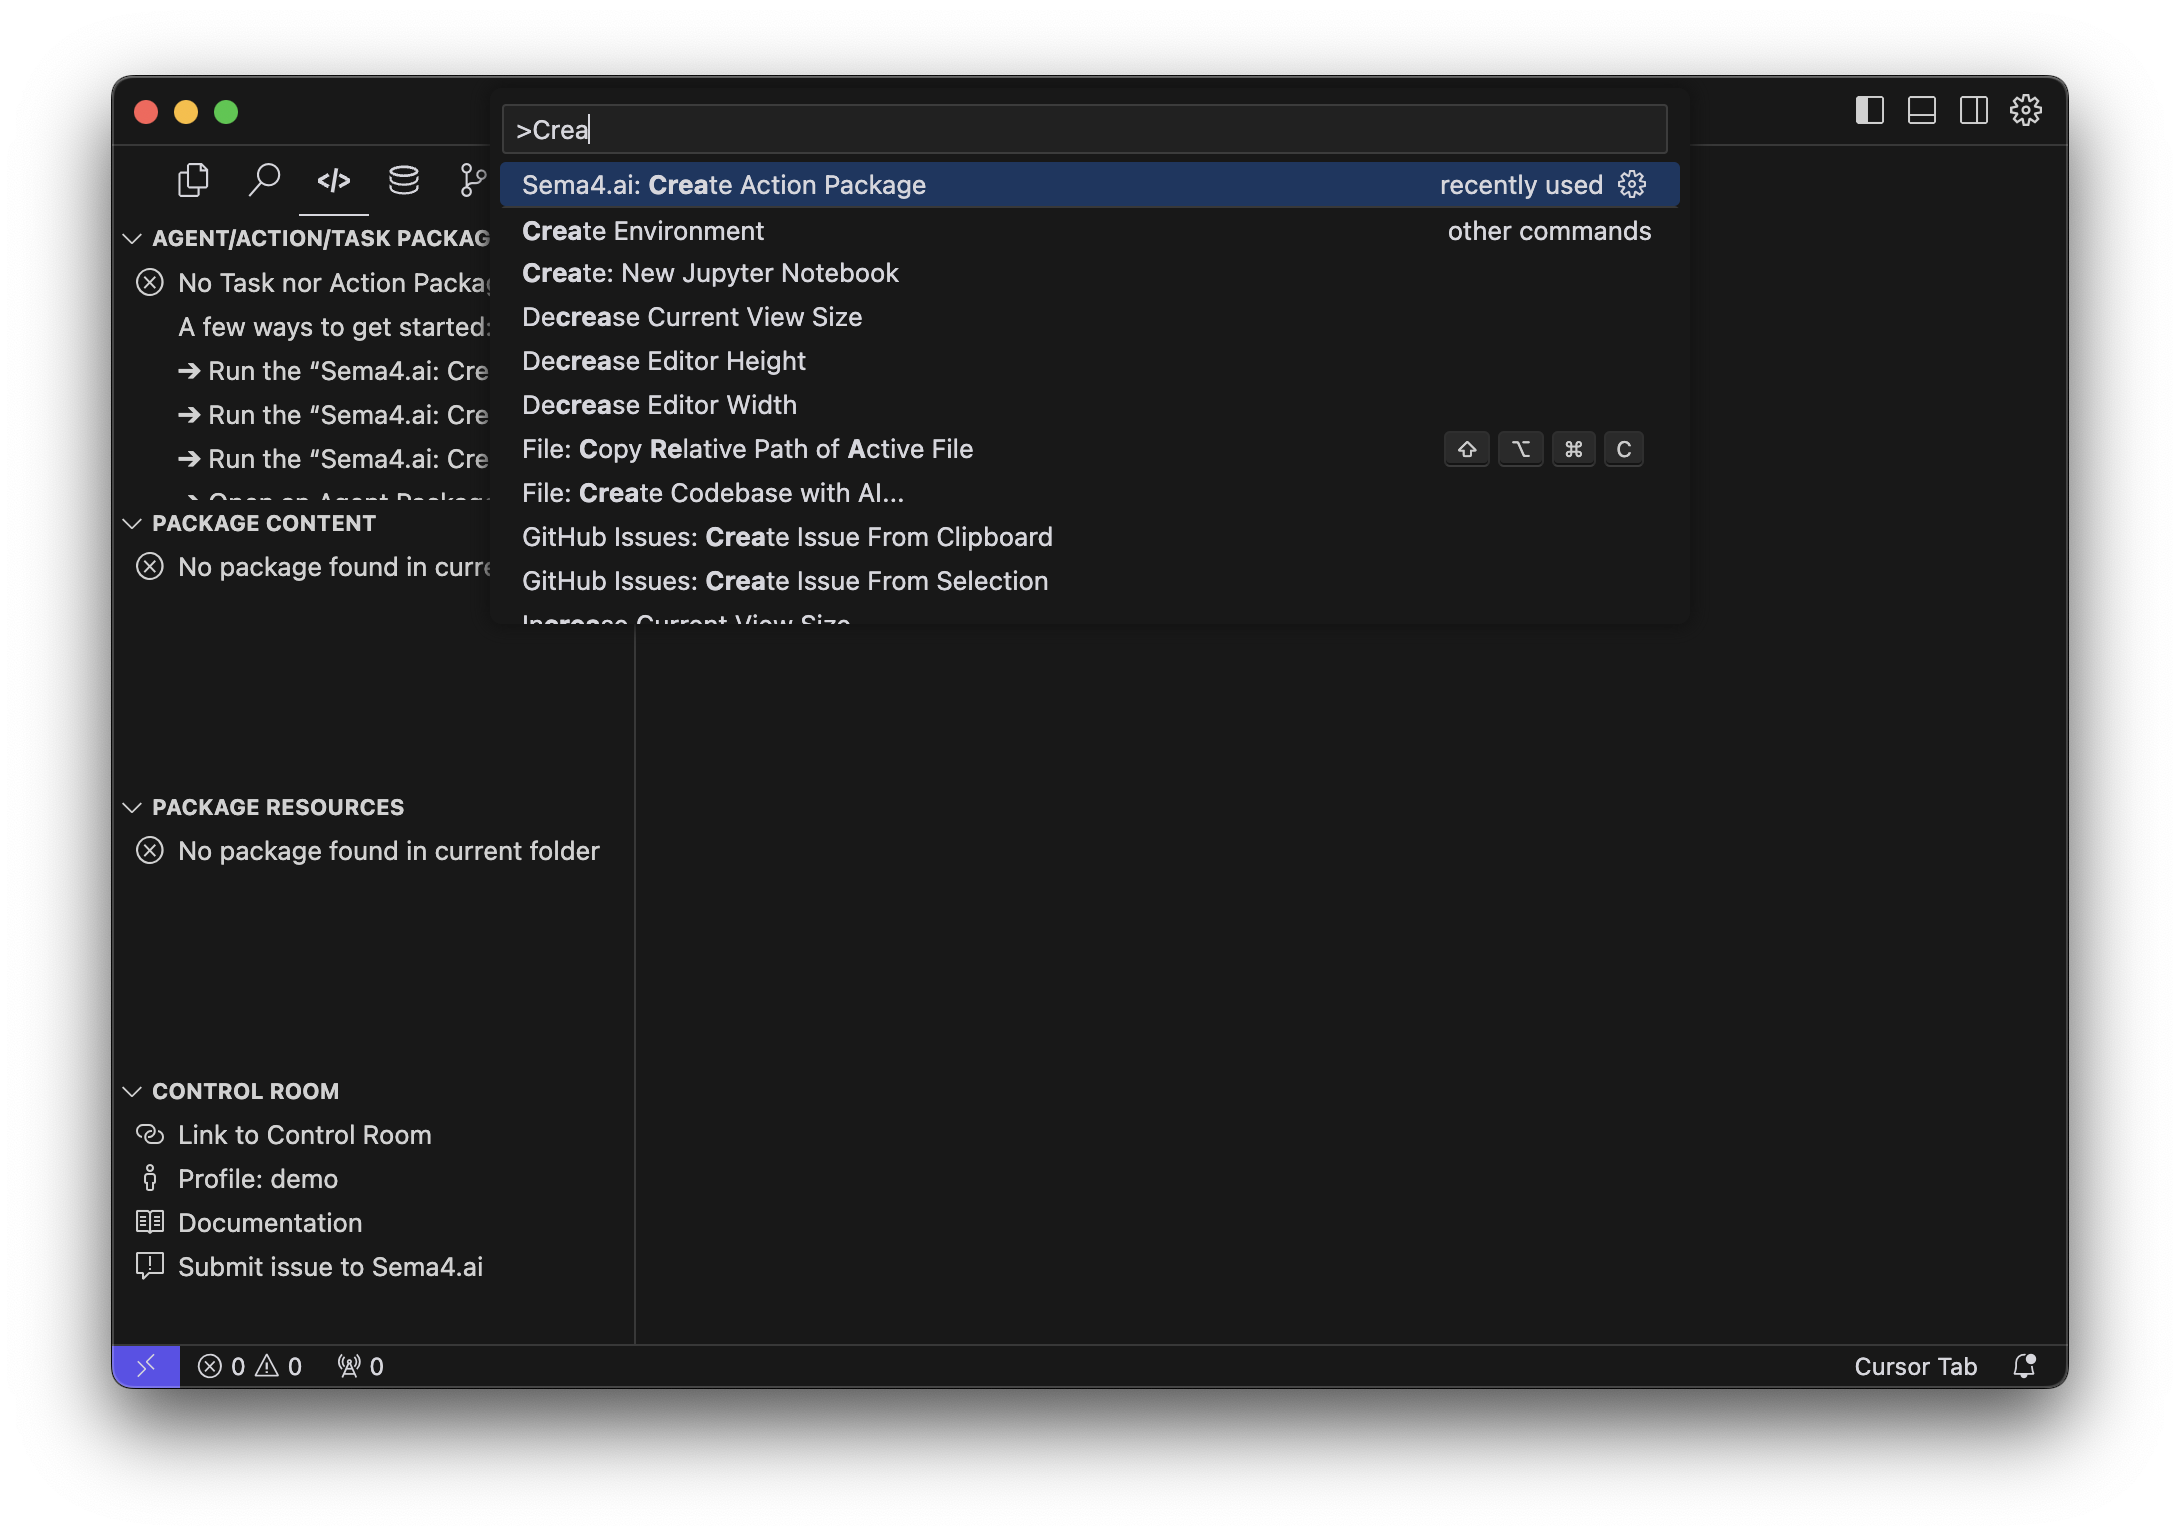The height and width of the screenshot is (1536, 2180).
Task: Select Decrease Current View Size
Action: pos(1090,317)
